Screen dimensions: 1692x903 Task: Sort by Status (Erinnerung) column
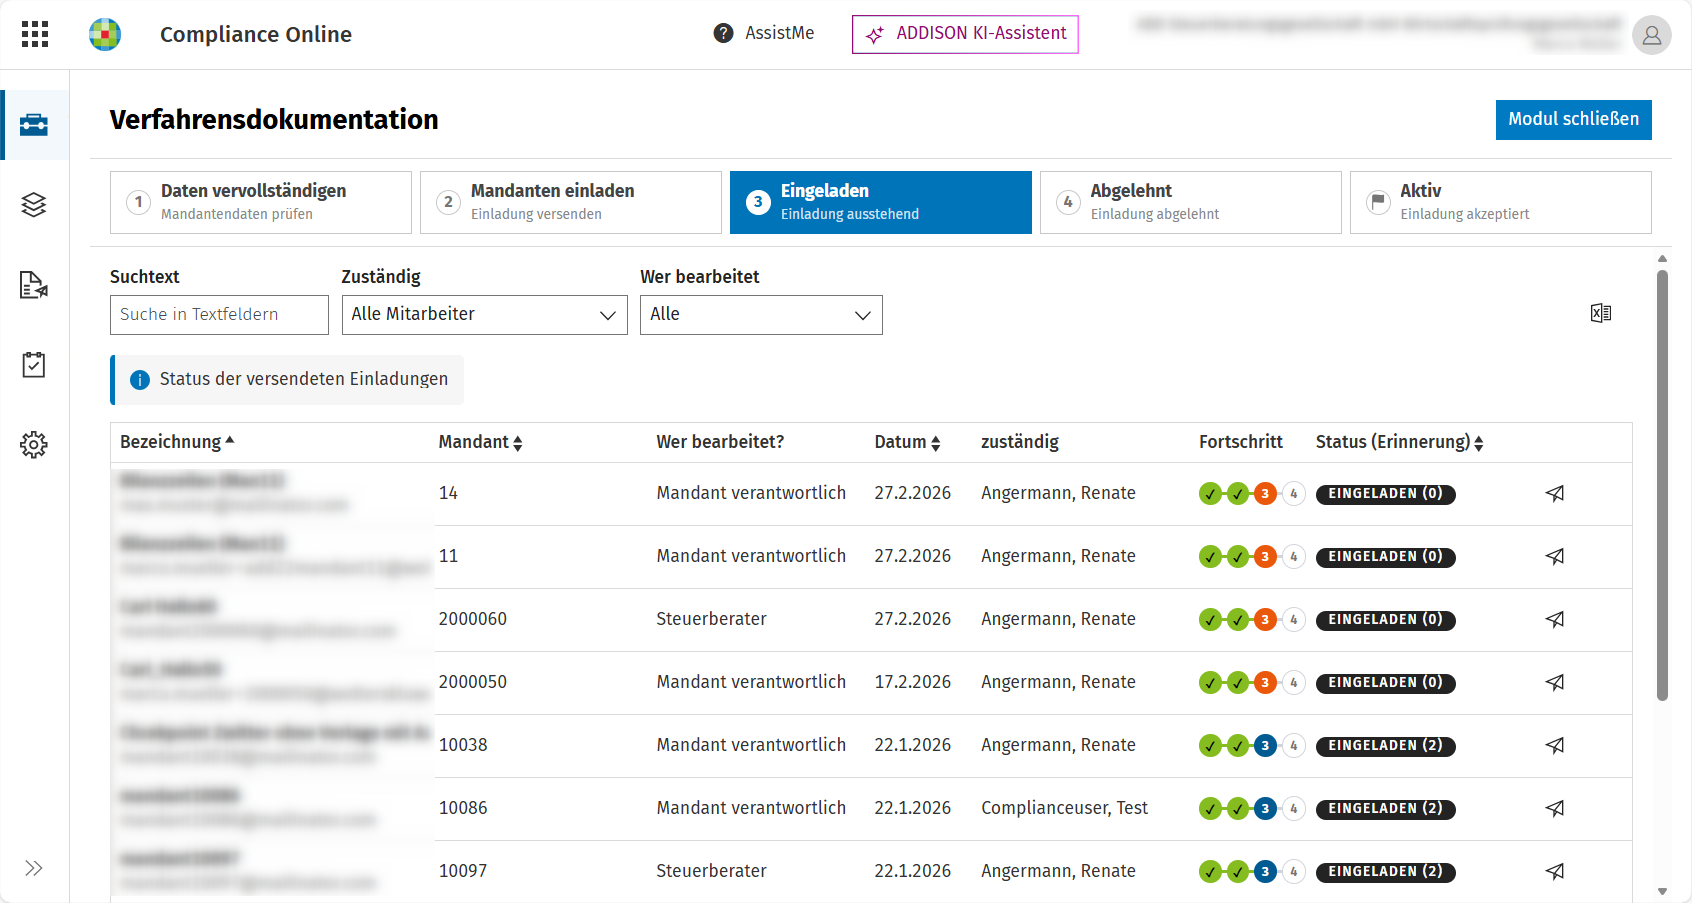[1400, 442]
